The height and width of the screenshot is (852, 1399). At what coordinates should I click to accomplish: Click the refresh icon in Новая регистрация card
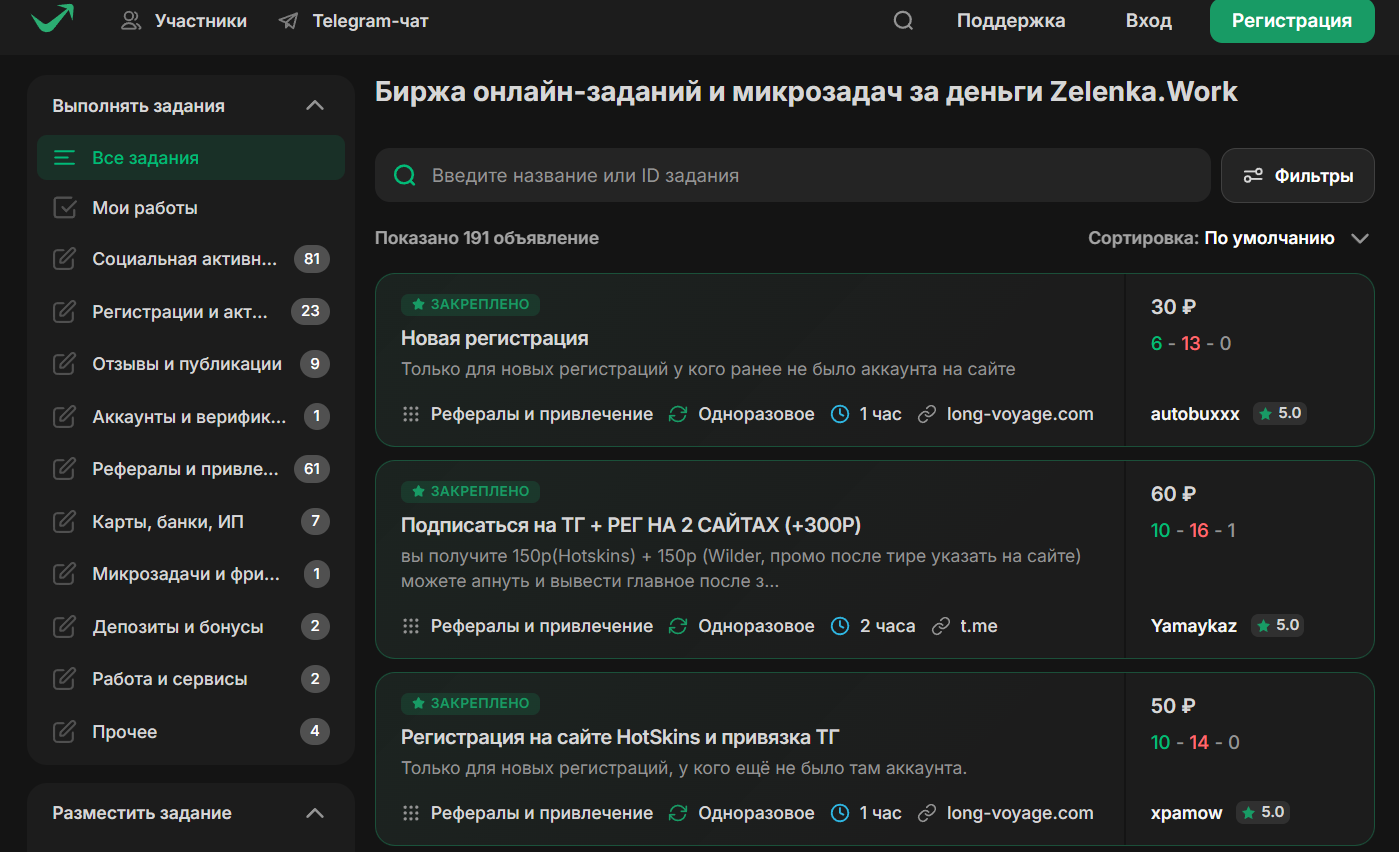pyautogui.click(x=678, y=414)
